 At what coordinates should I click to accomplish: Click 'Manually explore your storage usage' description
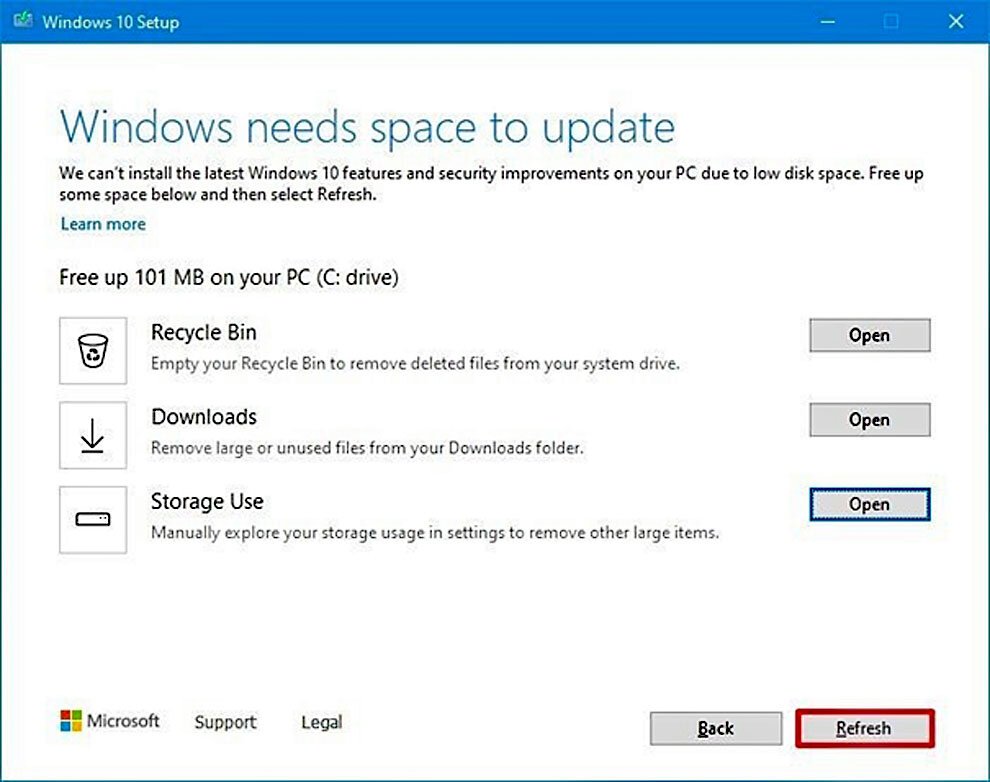point(434,533)
